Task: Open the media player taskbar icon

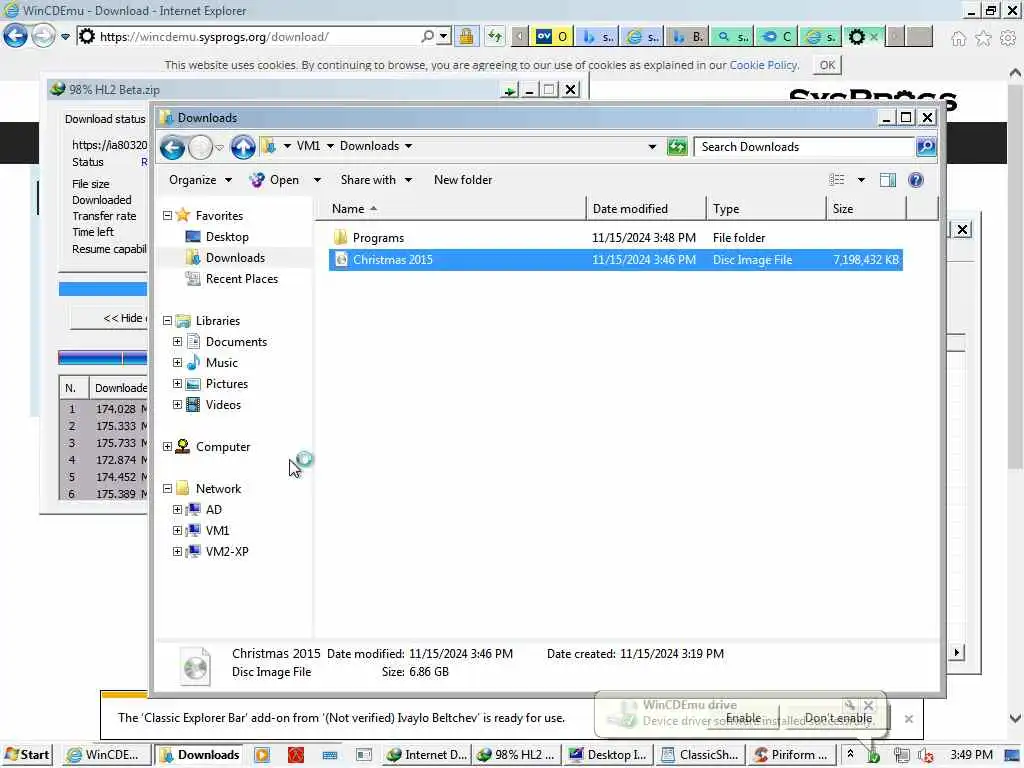Action: [x=262, y=755]
